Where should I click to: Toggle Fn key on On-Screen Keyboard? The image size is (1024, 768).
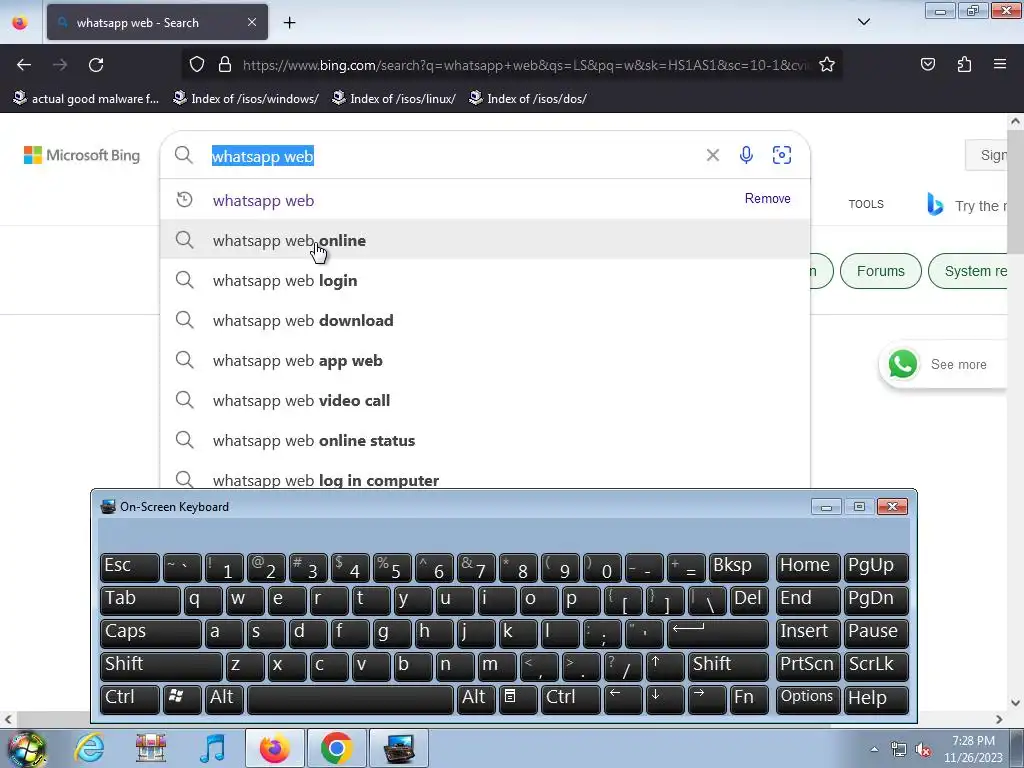point(748,698)
